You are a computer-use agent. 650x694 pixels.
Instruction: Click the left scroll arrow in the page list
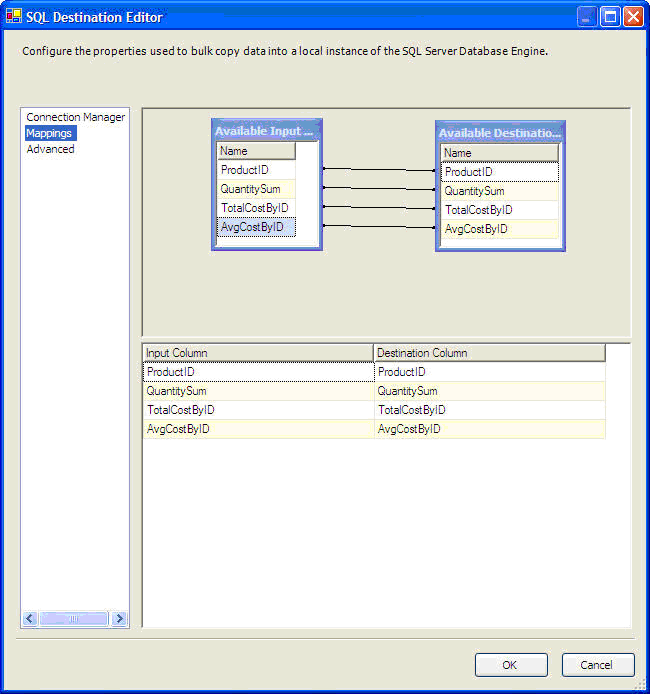pos(30,618)
